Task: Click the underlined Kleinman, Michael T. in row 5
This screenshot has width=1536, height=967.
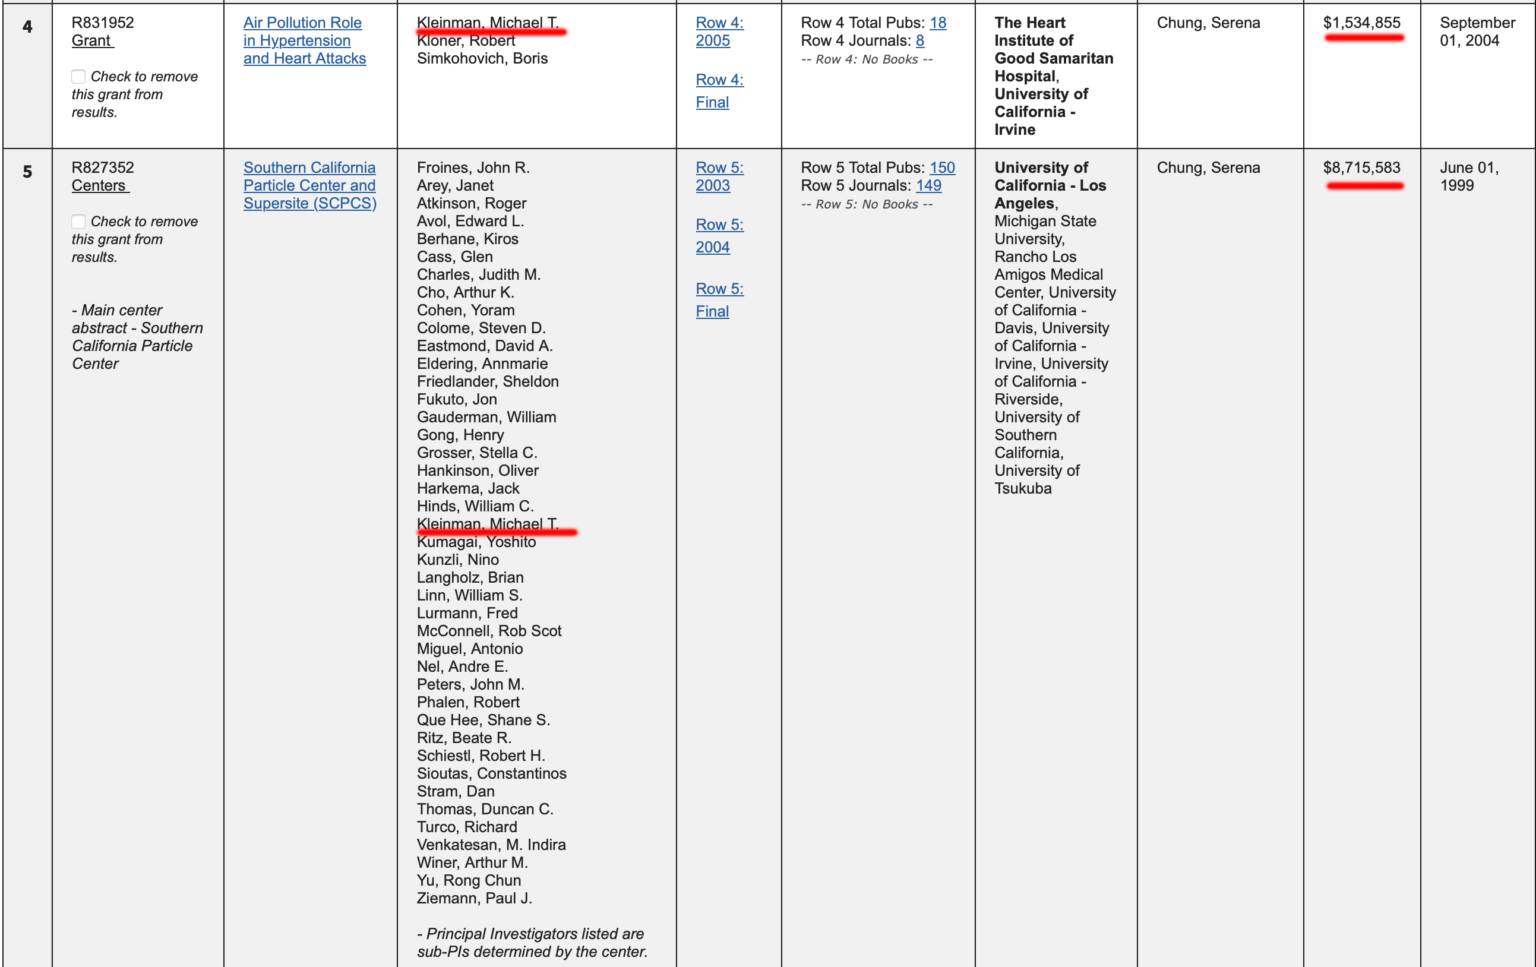Action: pyautogui.click(x=487, y=524)
